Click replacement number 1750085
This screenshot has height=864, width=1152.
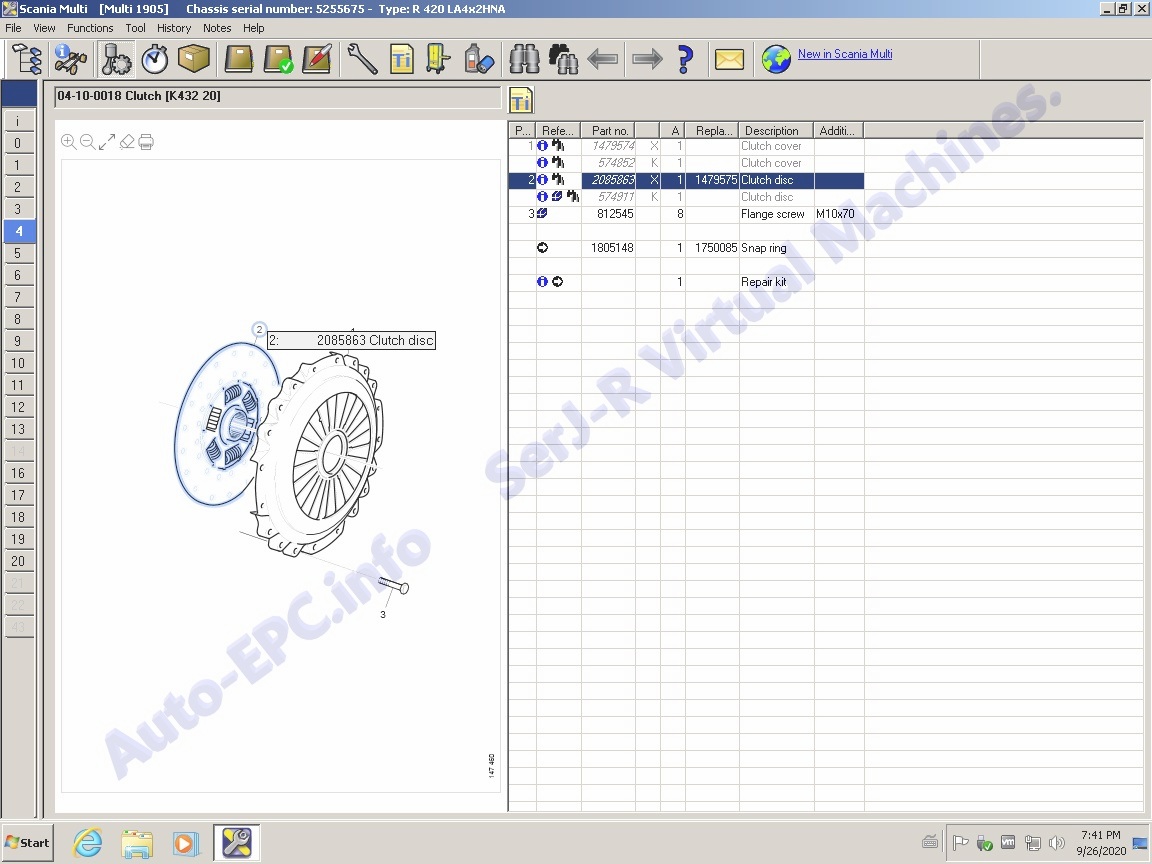click(x=716, y=248)
